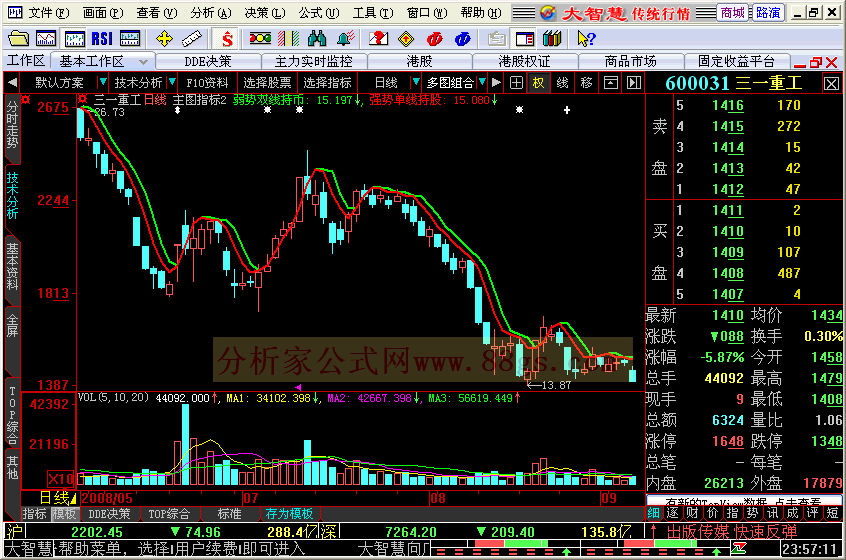Click the F10资料 button
The width and height of the screenshot is (846, 560).
(x=207, y=83)
